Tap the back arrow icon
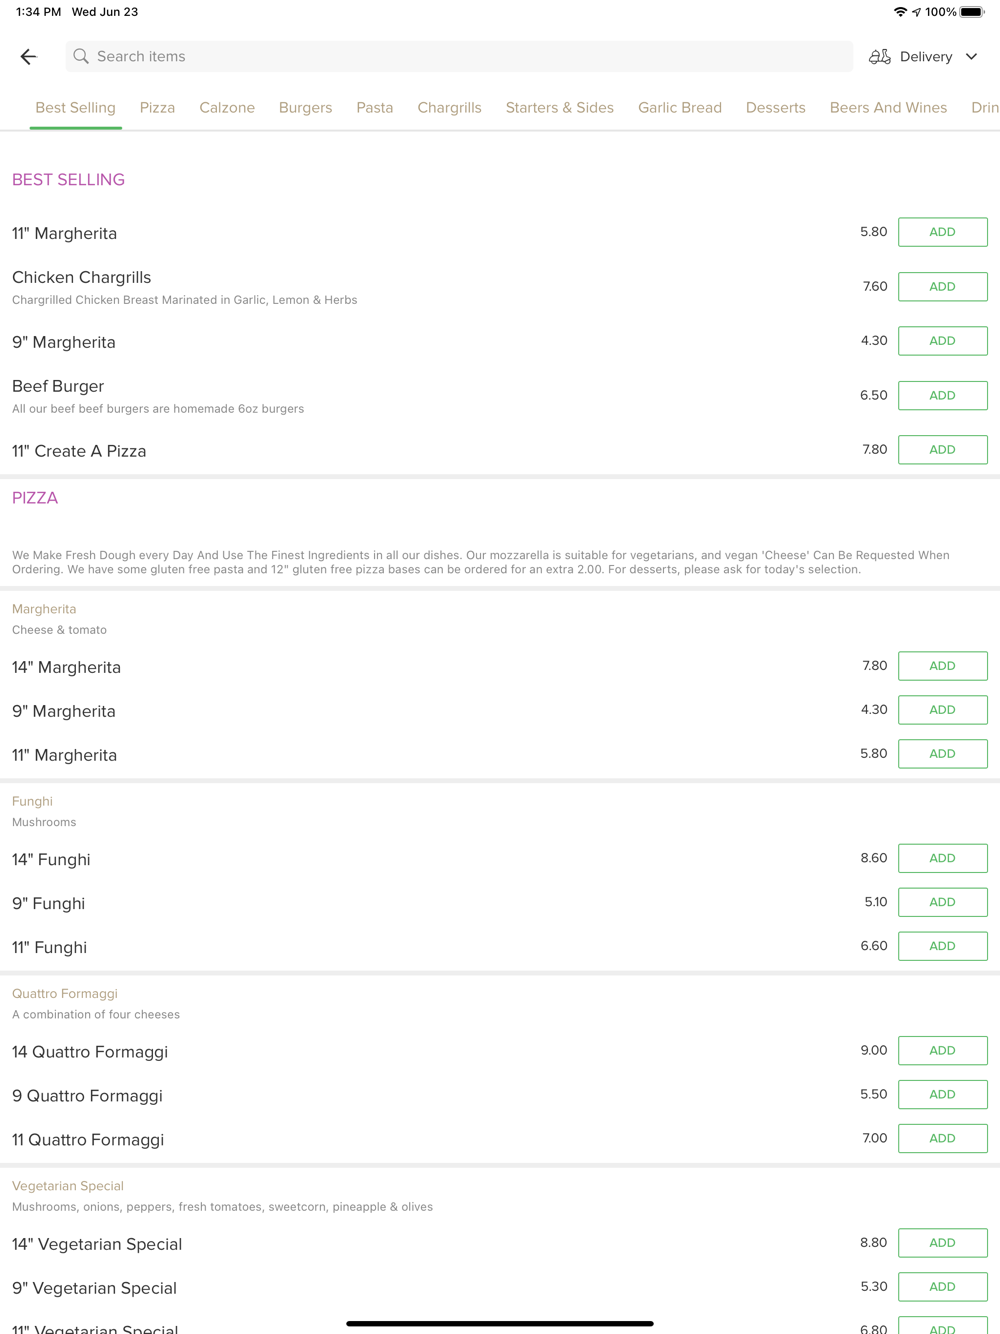1000x1334 pixels. (x=28, y=57)
